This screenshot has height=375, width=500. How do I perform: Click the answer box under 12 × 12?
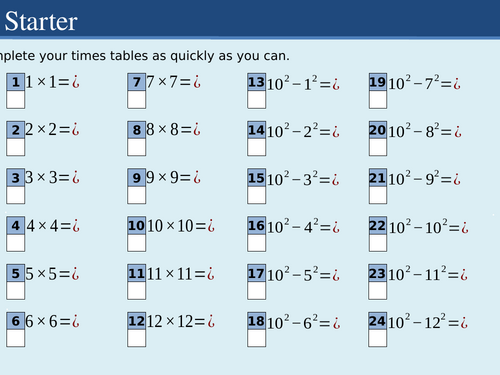(x=137, y=338)
